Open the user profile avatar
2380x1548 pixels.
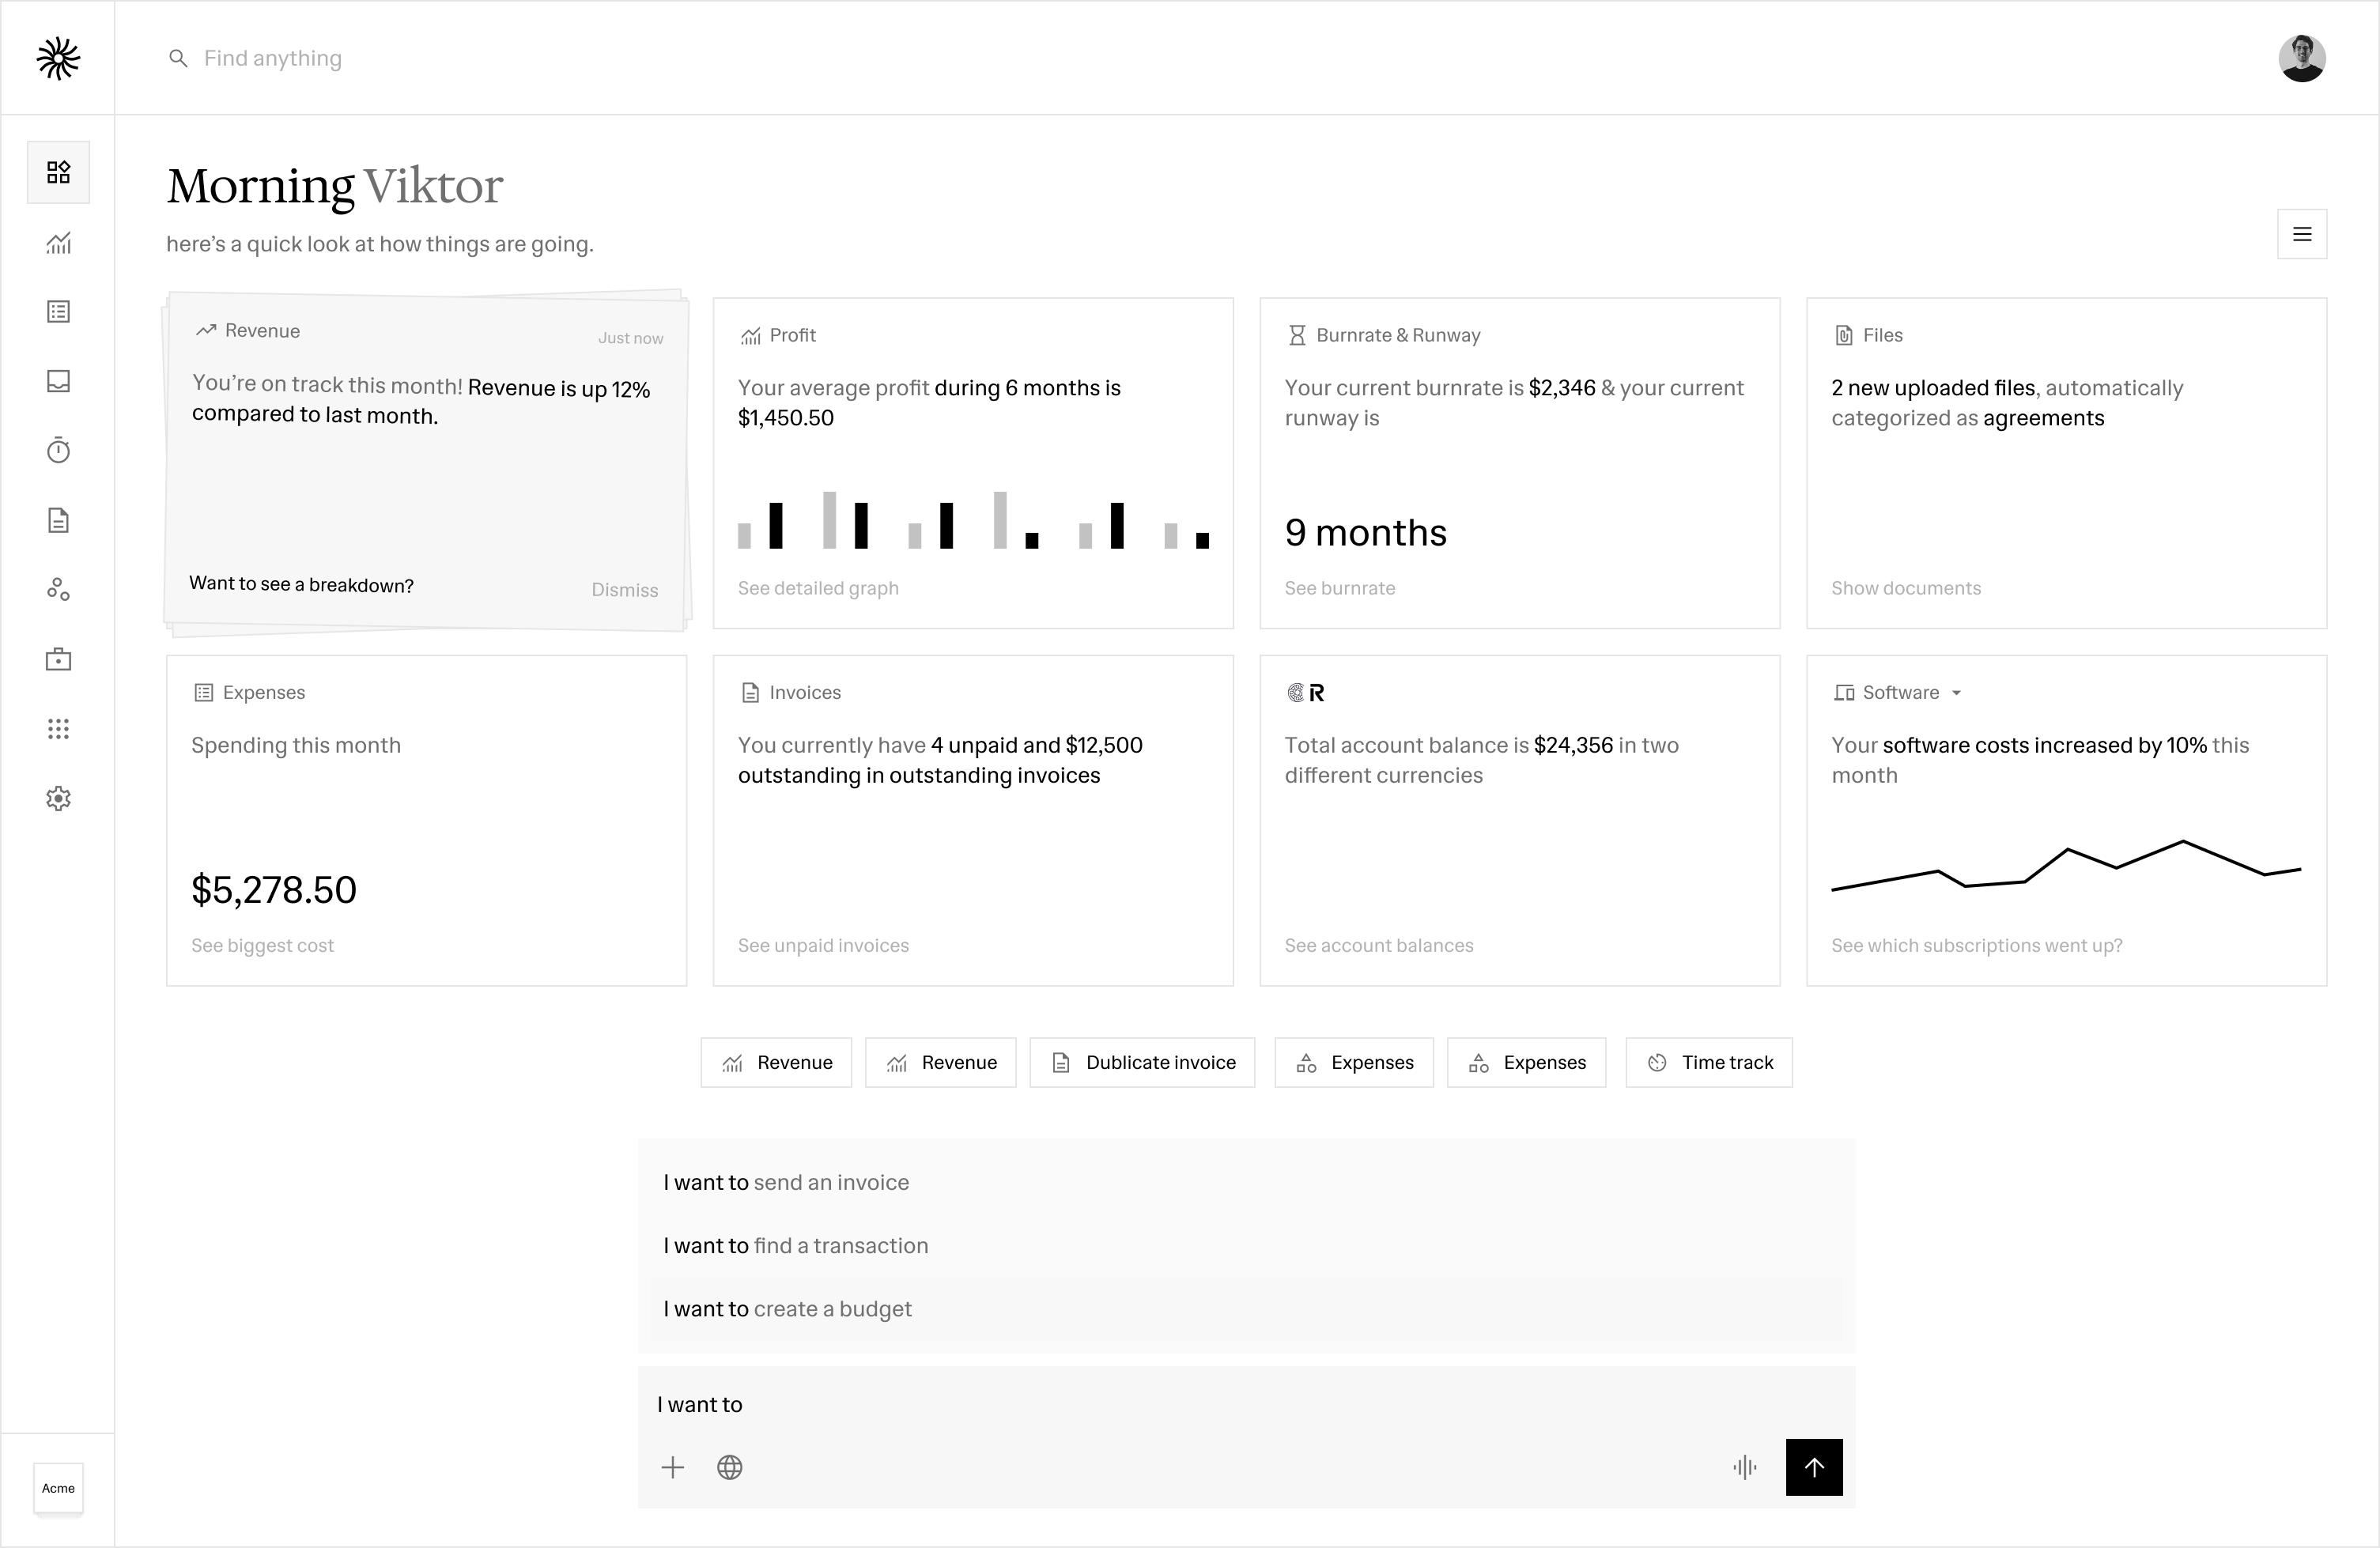[x=2302, y=58]
